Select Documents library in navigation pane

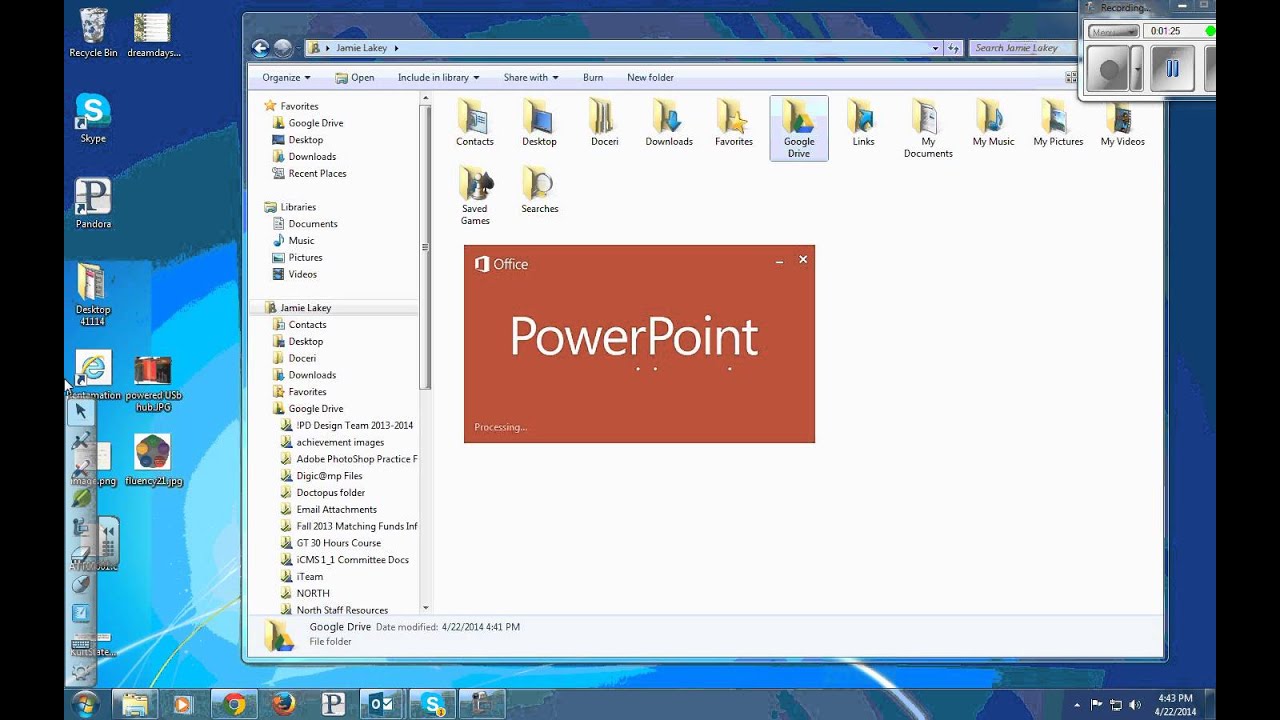pyautogui.click(x=312, y=224)
